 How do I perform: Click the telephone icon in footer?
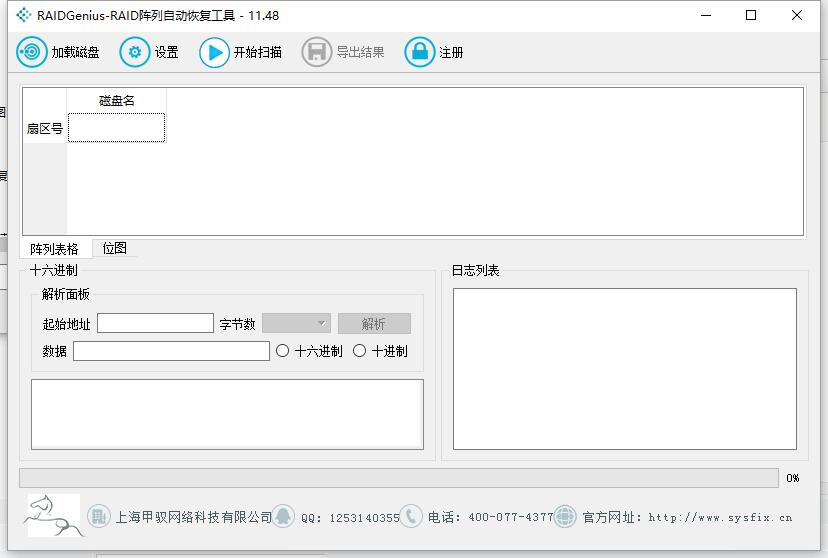pos(411,516)
